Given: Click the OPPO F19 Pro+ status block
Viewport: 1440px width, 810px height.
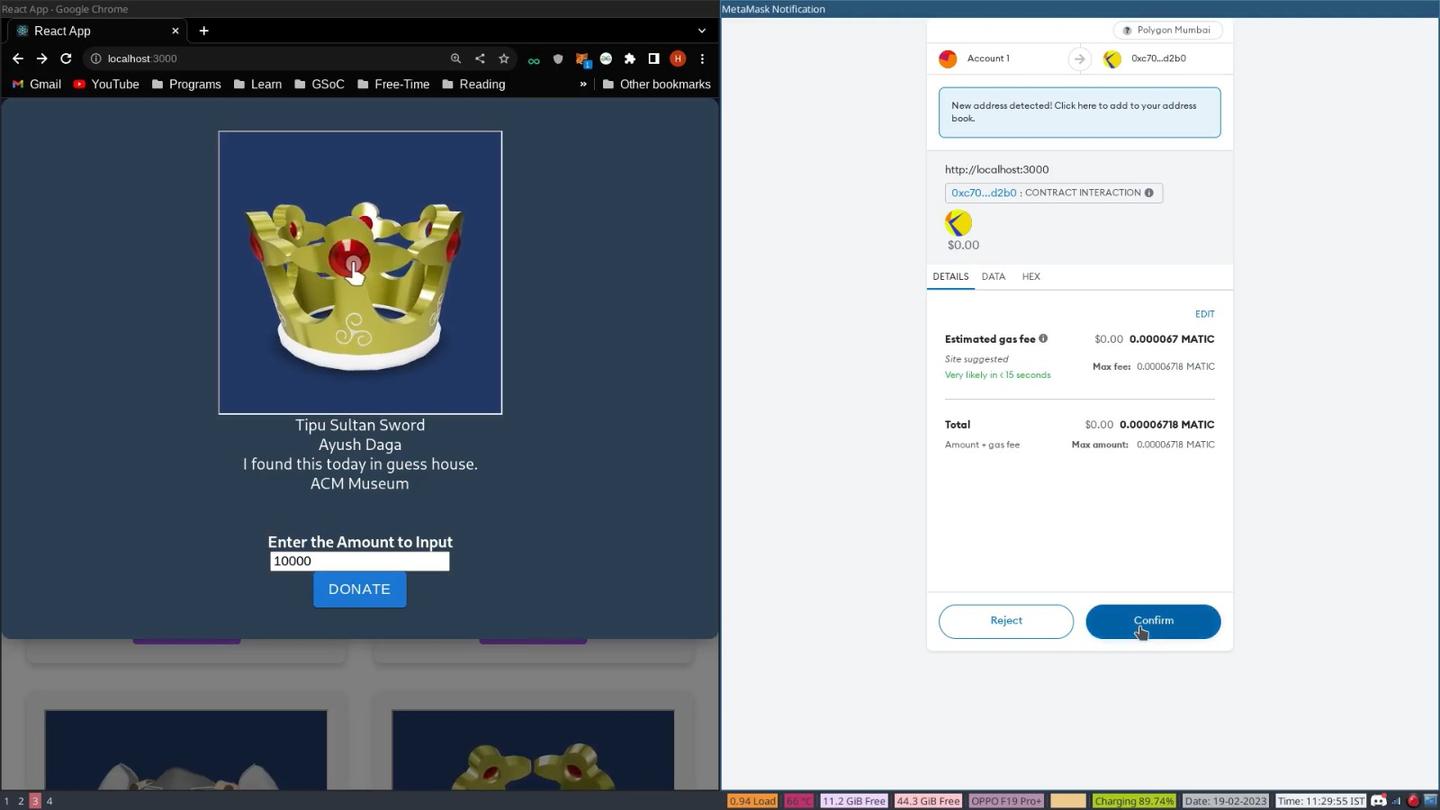Looking at the screenshot, I should 1007,801.
